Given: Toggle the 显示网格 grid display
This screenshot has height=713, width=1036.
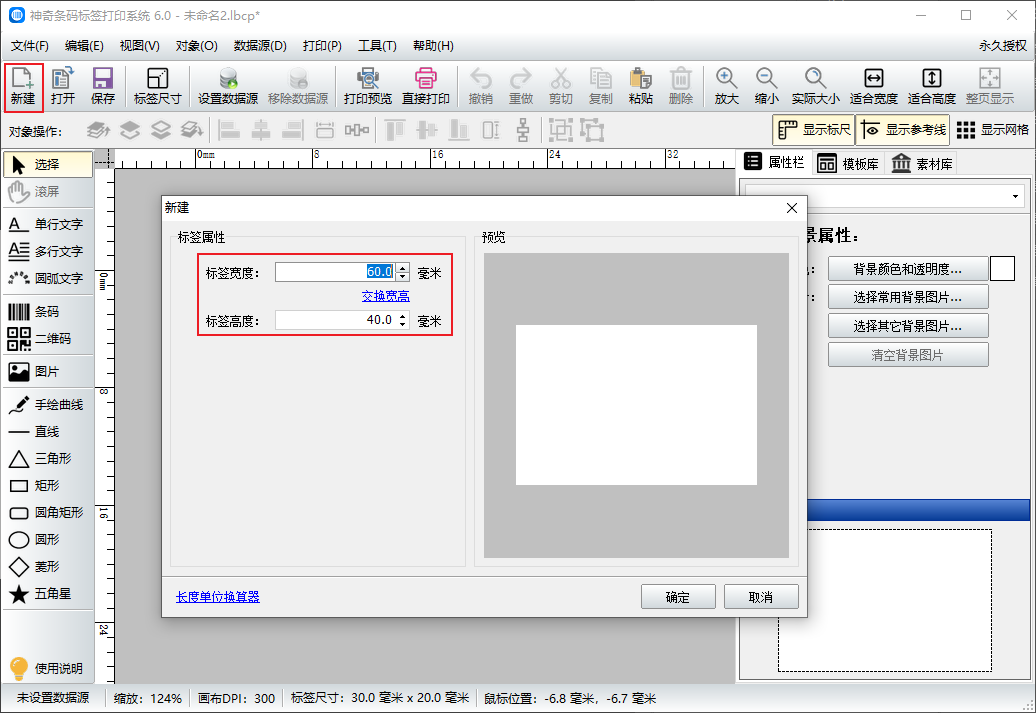Looking at the screenshot, I should click(992, 130).
